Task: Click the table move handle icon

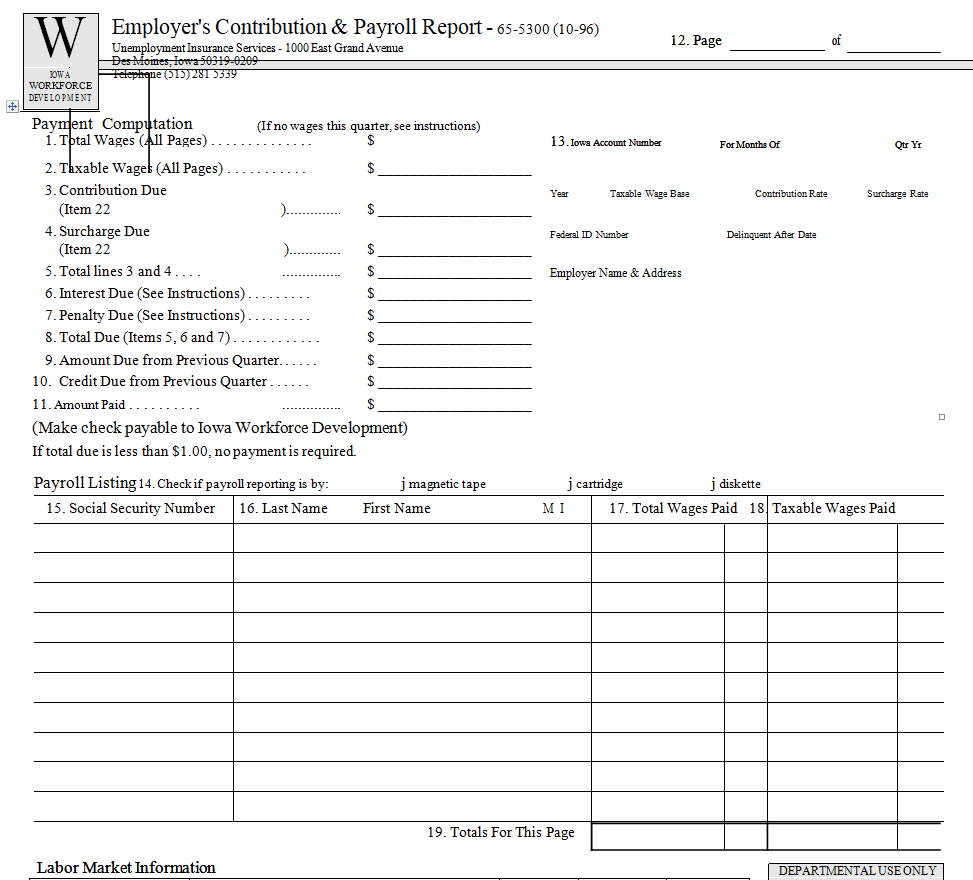Action: pyautogui.click(x=12, y=106)
